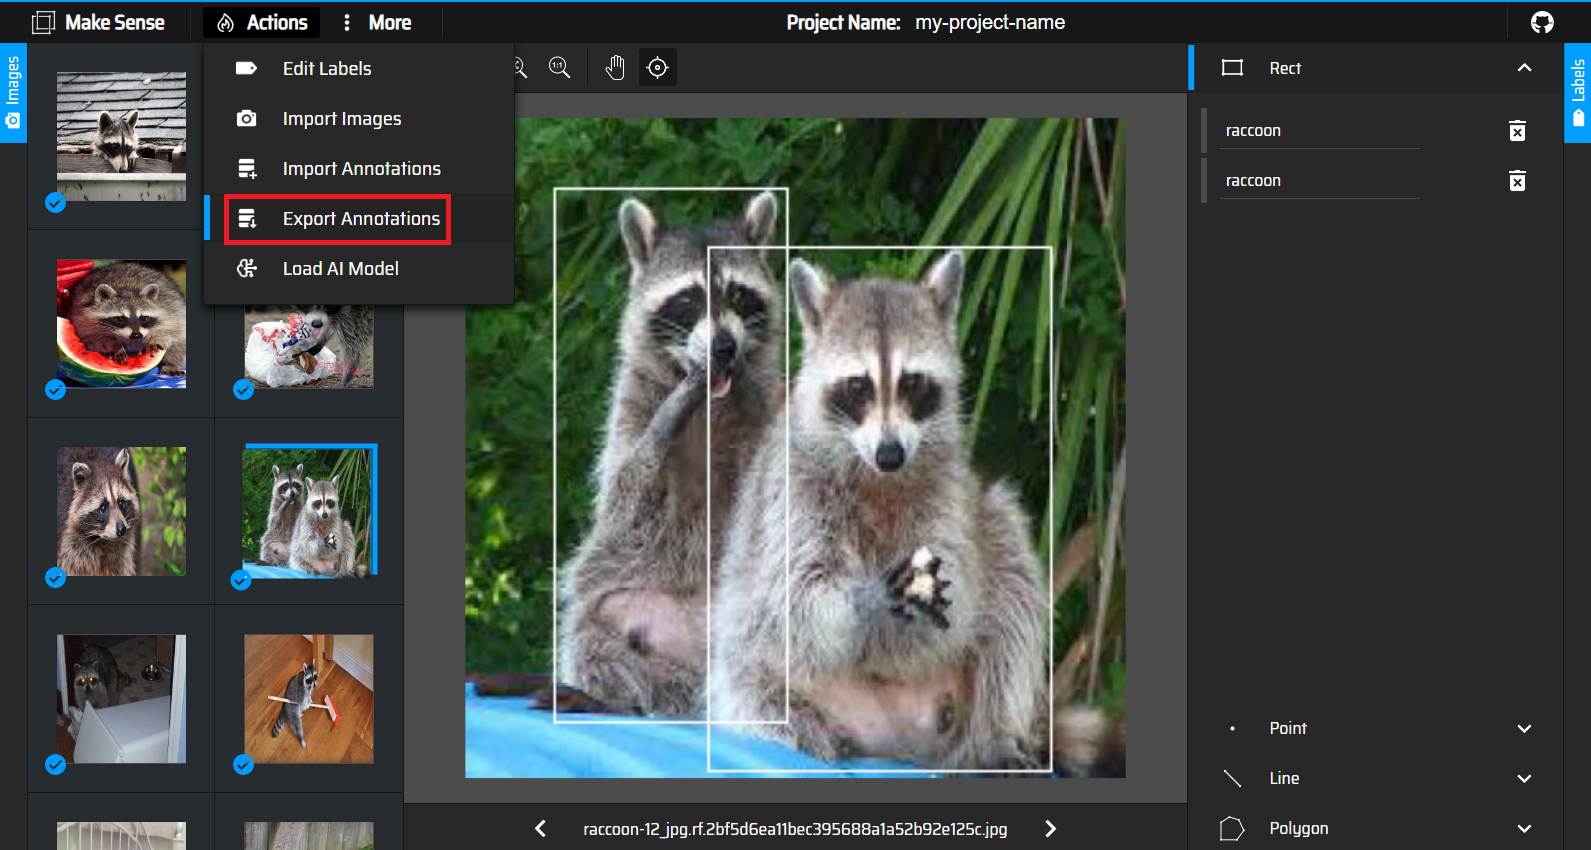The height and width of the screenshot is (850, 1591).
Task: Select the raccoon near refrigerator thumbnail
Action: click(x=121, y=699)
